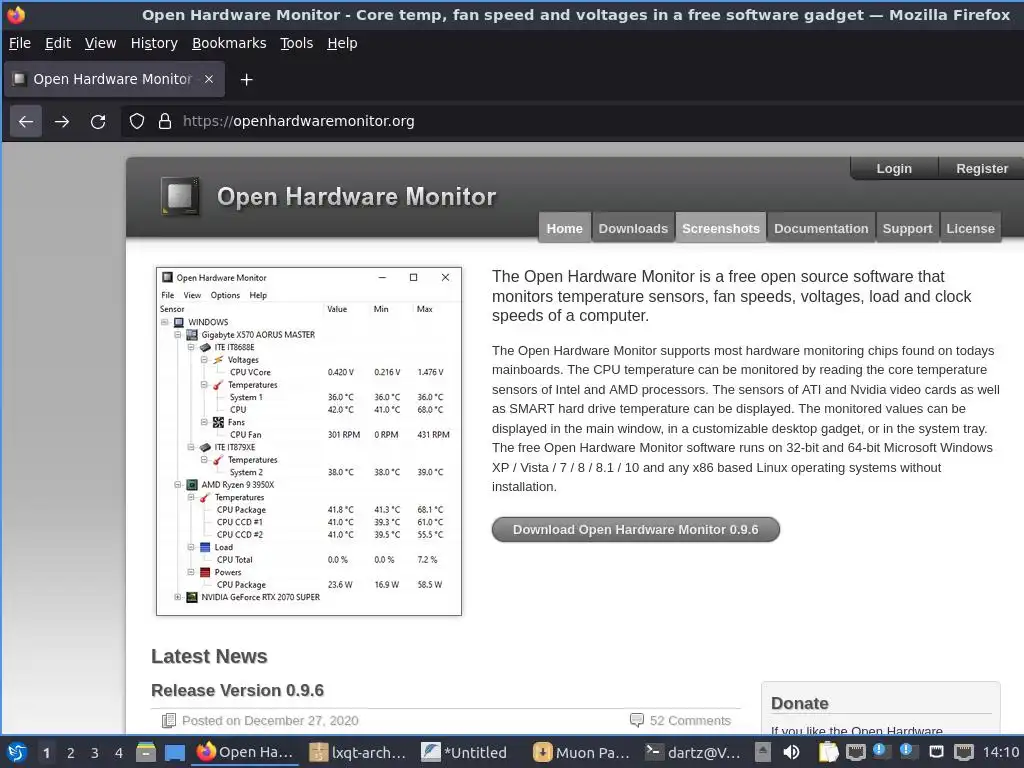The height and width of the screenshot is (768, 1024).
Task: Click the Latest News heading
Action: coord(209,656)
